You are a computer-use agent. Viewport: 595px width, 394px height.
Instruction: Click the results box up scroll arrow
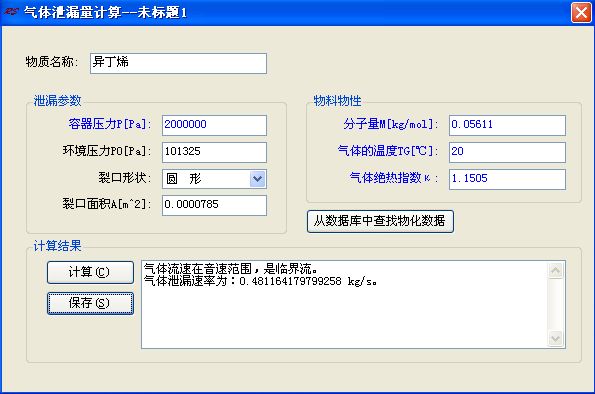[556, 270]
